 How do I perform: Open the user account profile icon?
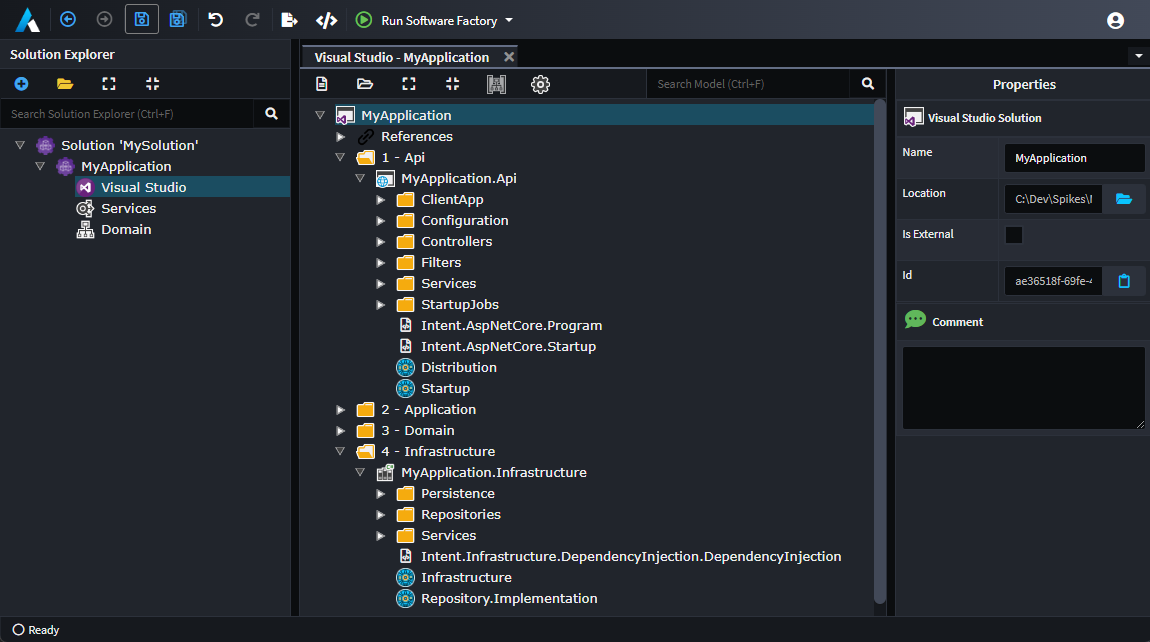(x=1116, y=21)
